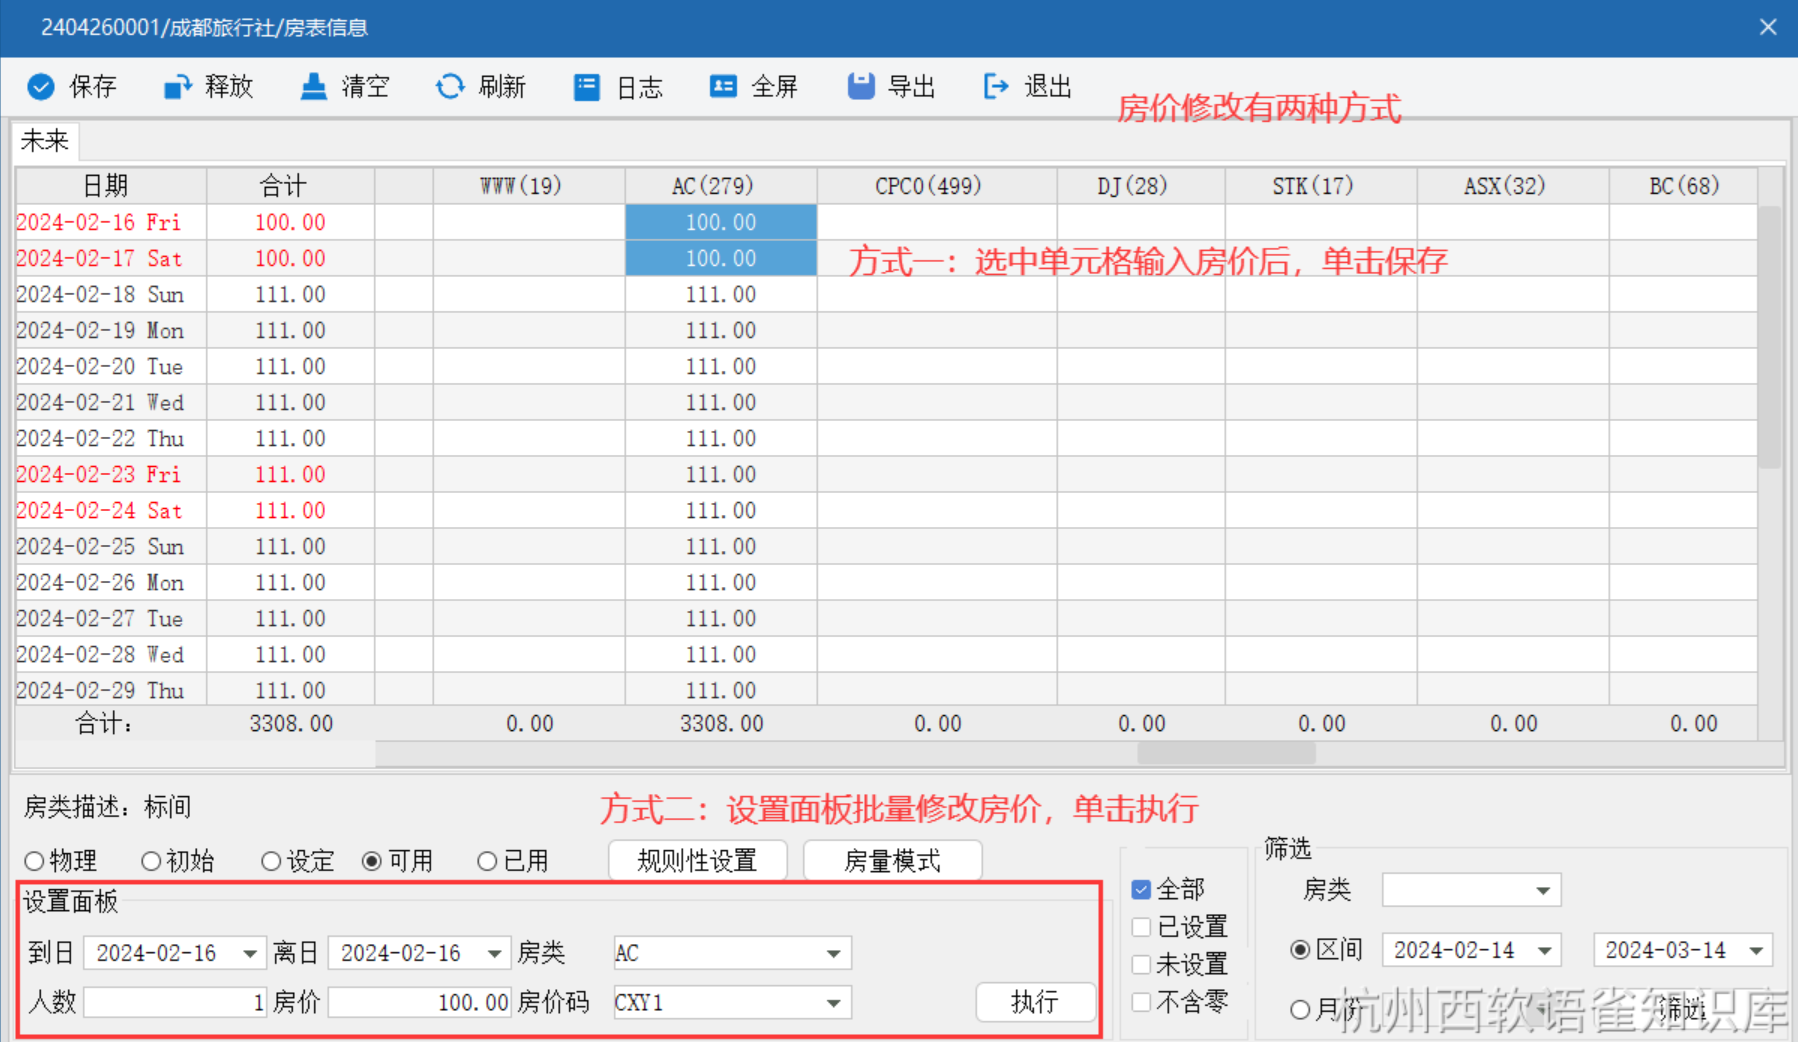The height and width of the screenshot is (1042, 1798).
Task: Click the STK(17) column header
Action: (x=1321, y=186)
